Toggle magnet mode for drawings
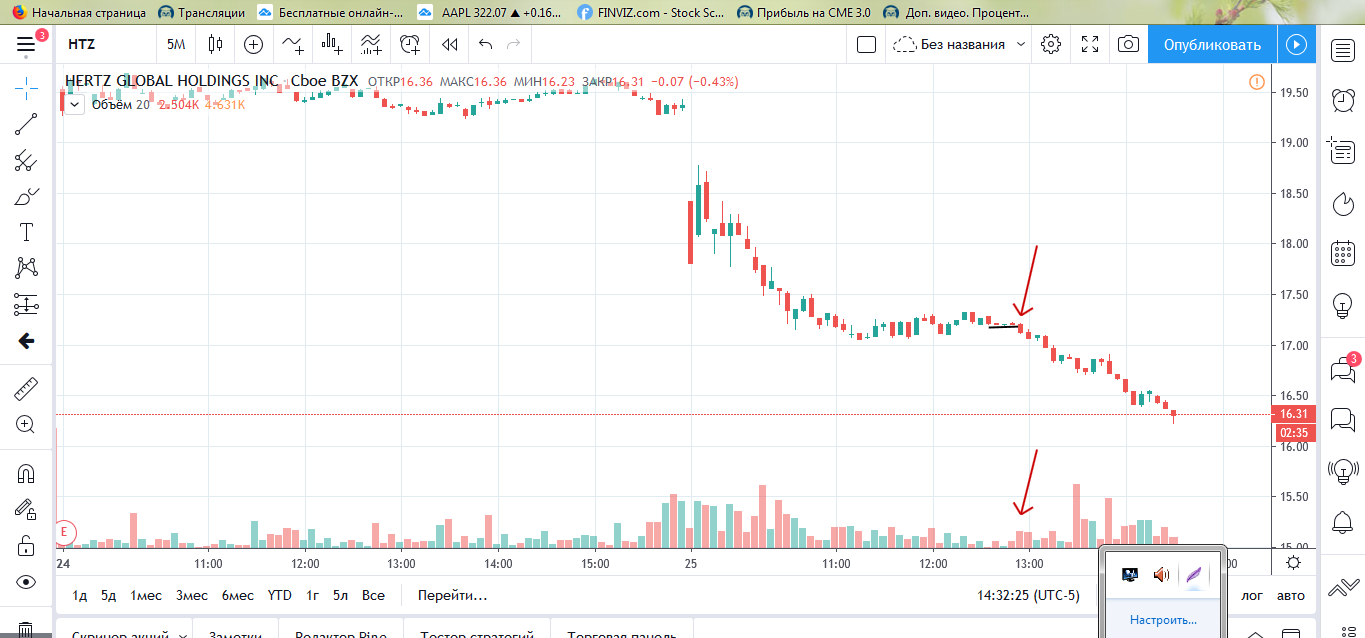This screenshot has height=638, width=1365. coord(26,473)
